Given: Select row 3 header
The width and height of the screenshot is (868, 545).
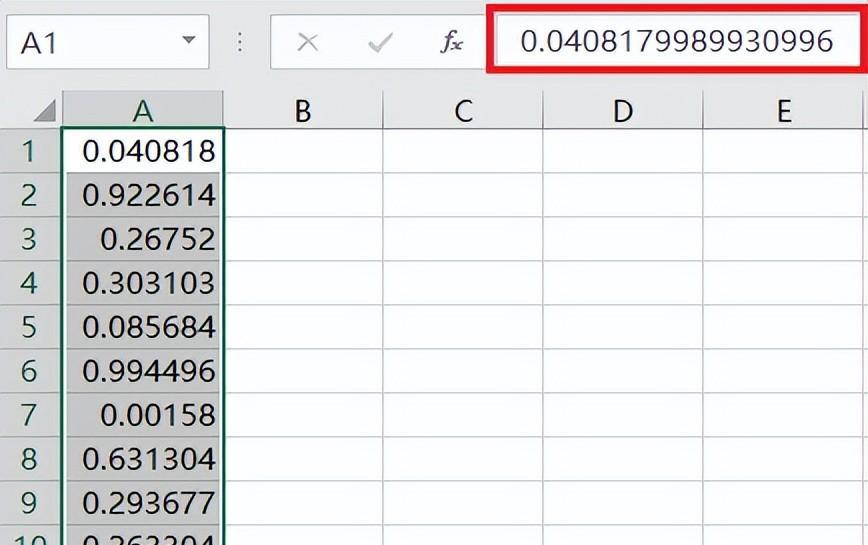Looking at the screenshot, I should coord(29,239).
